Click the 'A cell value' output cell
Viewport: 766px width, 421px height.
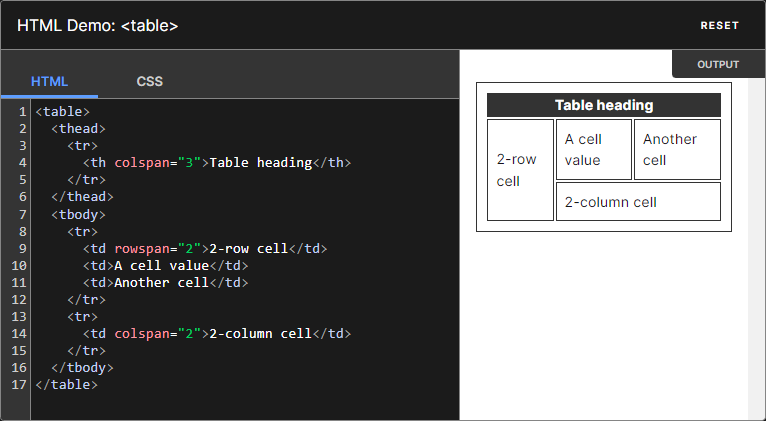(594, 149)
